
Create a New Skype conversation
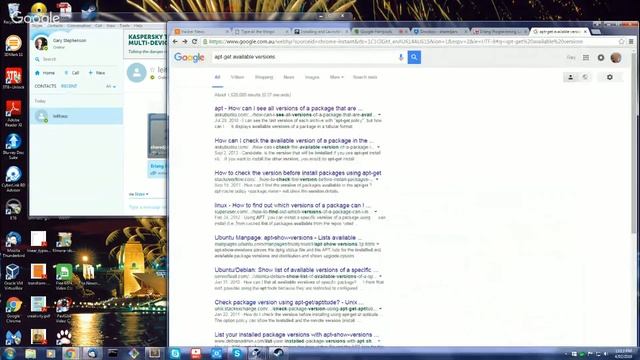pos(97,73)
